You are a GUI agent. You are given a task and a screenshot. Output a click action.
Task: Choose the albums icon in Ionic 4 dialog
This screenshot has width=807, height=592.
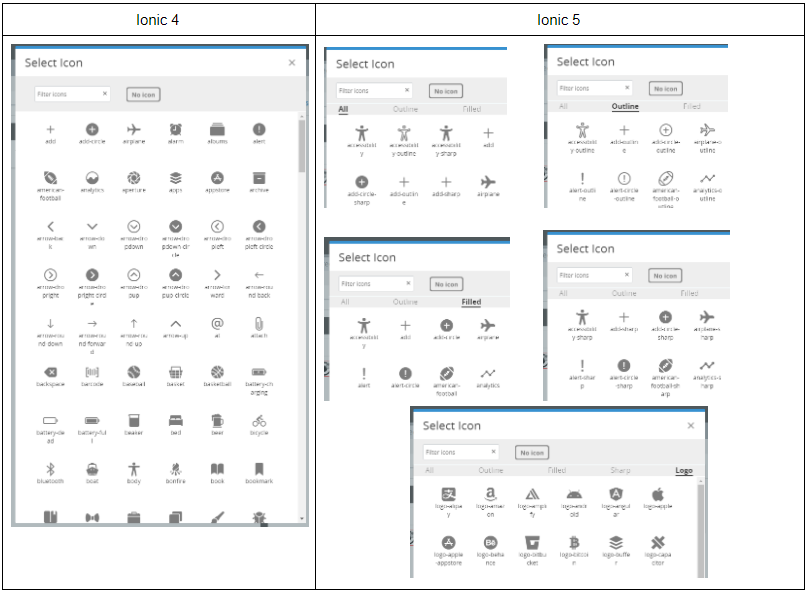click(217, 129)
